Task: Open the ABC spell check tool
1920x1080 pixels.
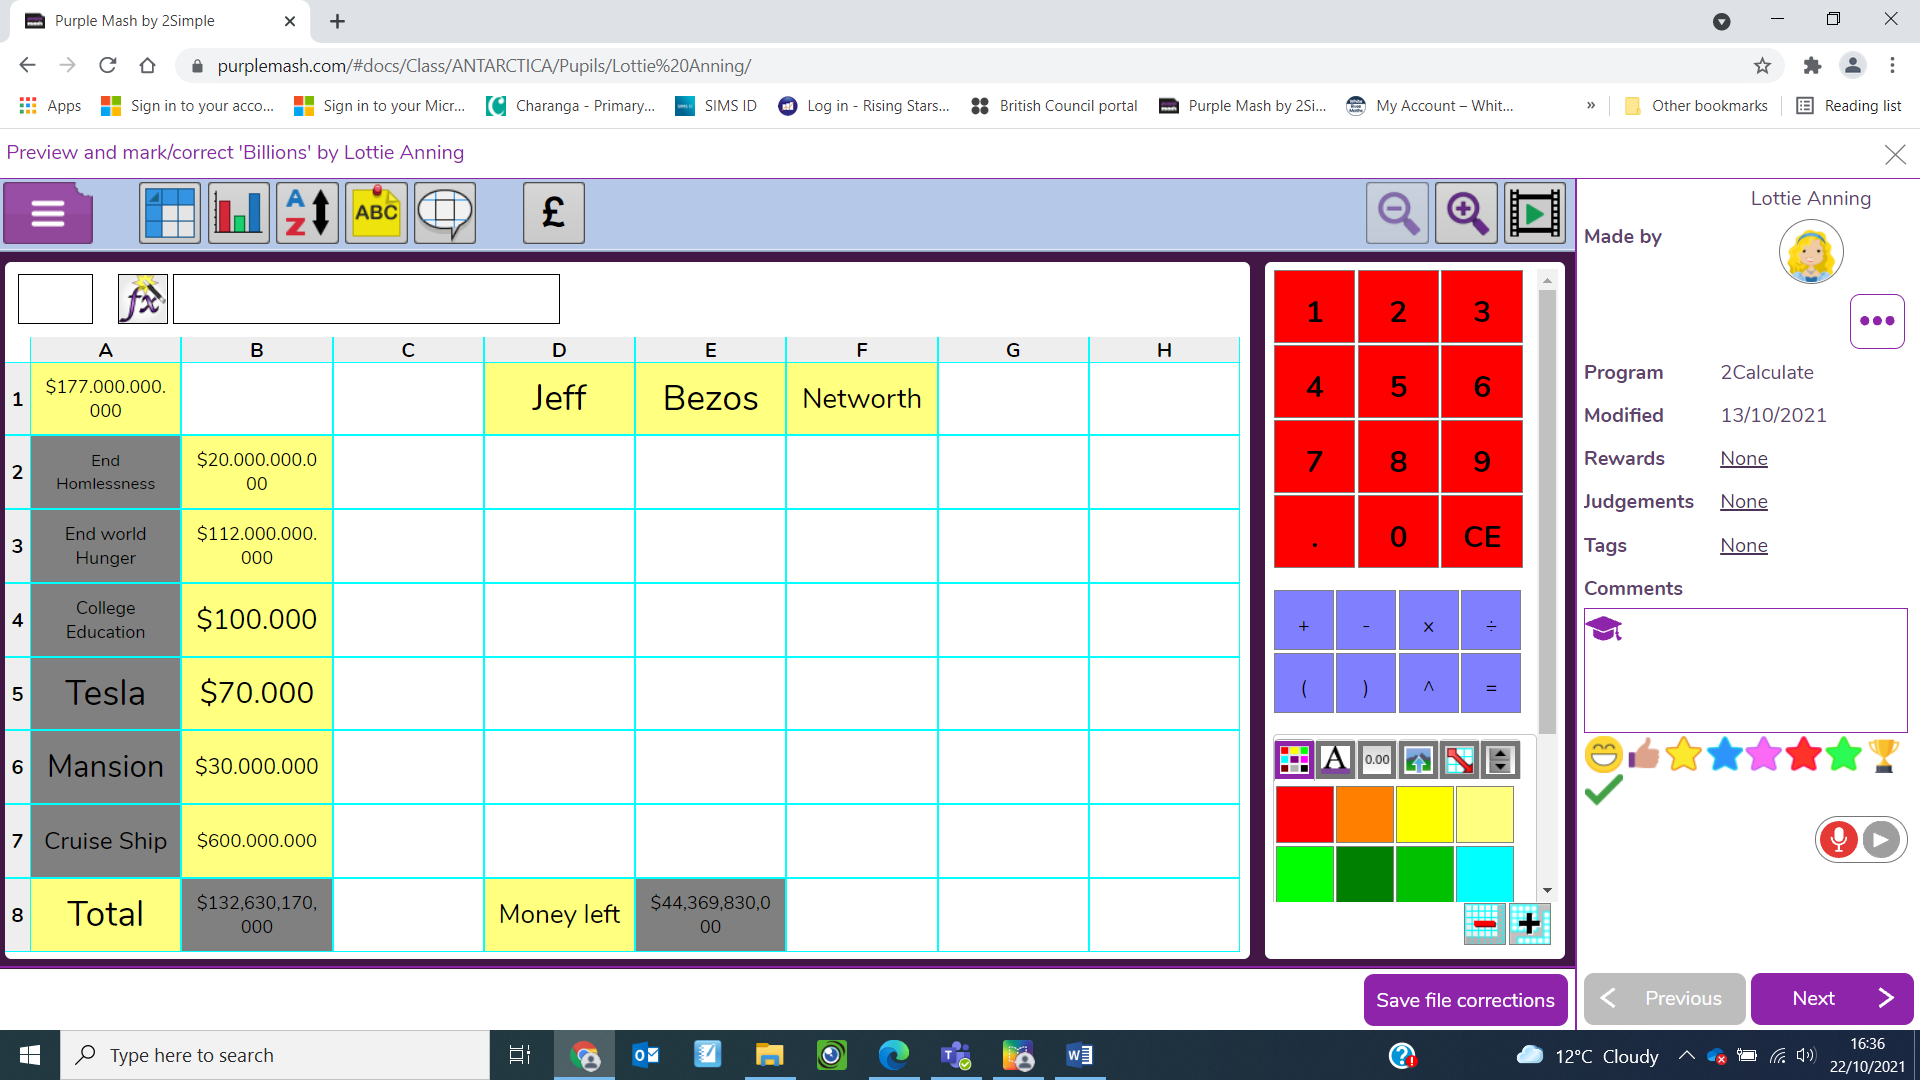Action: point(376,213)
